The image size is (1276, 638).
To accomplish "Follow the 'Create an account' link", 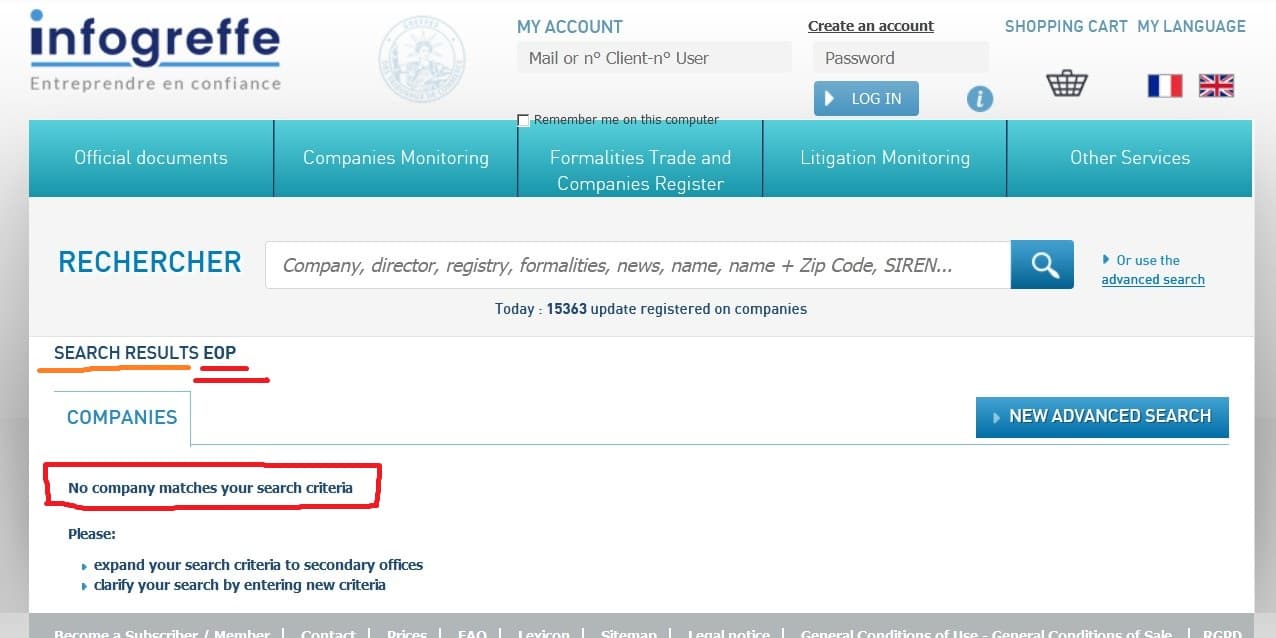I will pos(871,26).
